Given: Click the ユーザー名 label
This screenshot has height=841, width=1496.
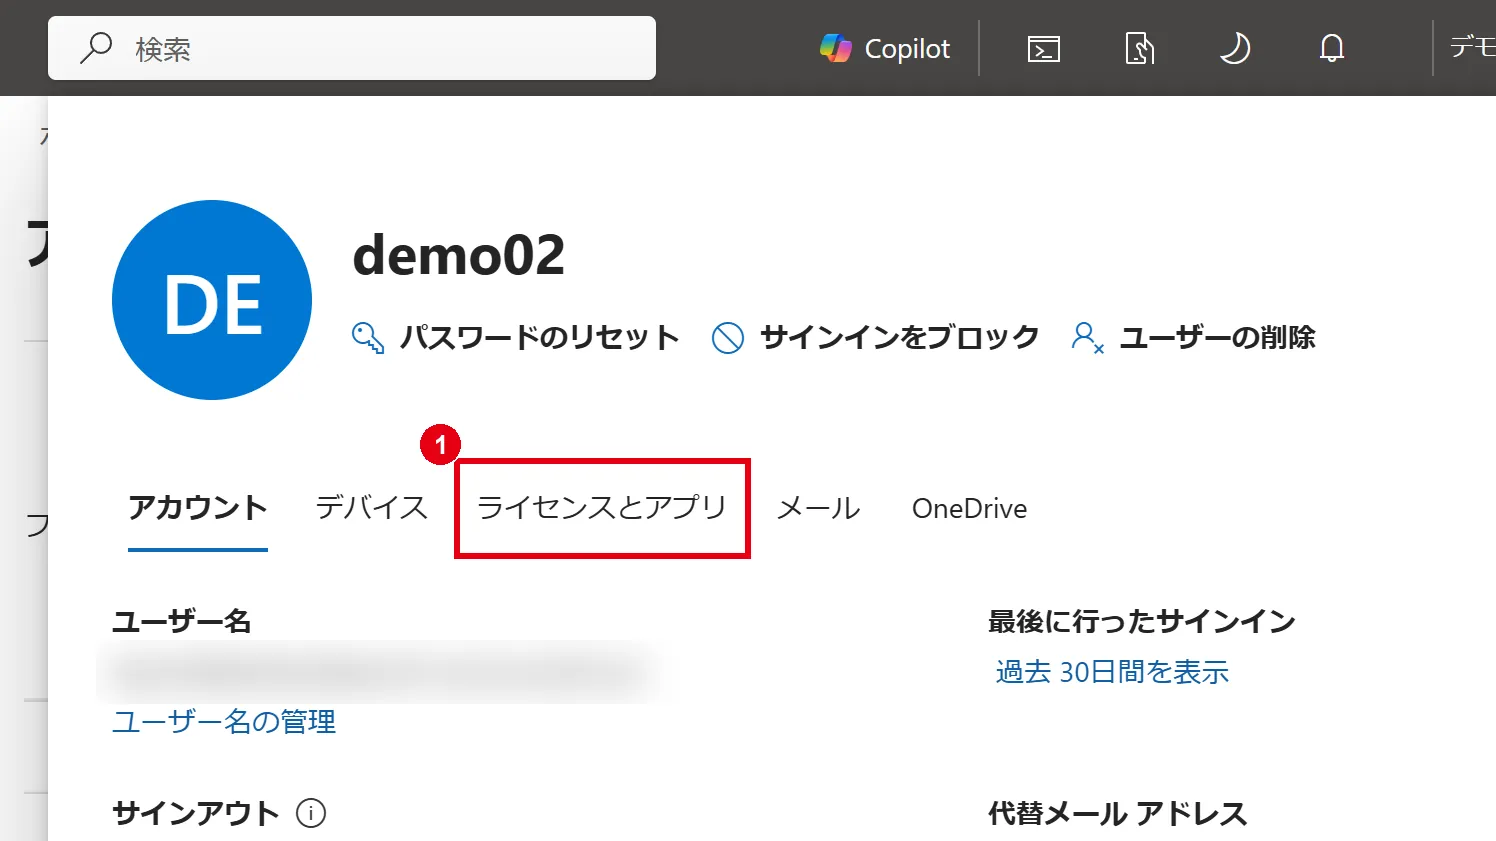Looking at the screenshot, I should tap(182, 621).
